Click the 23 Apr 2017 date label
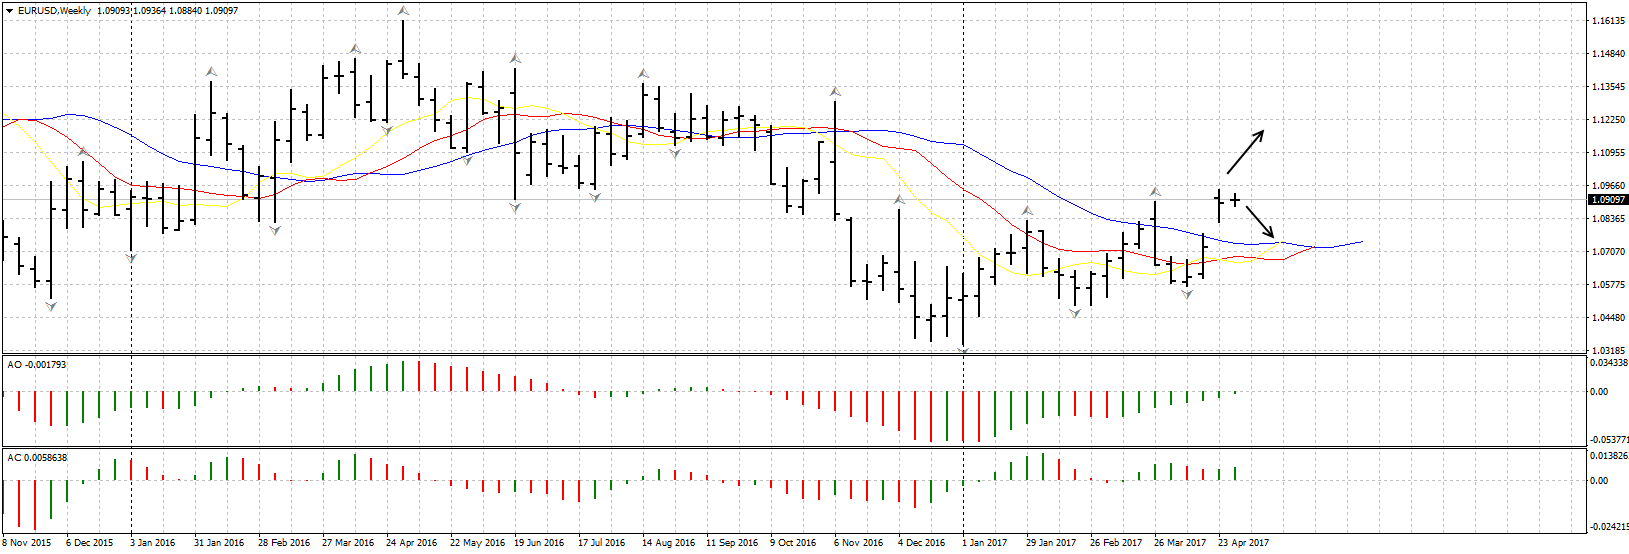This screenshot has width=1629, height=554. [x=1243, y=543]
